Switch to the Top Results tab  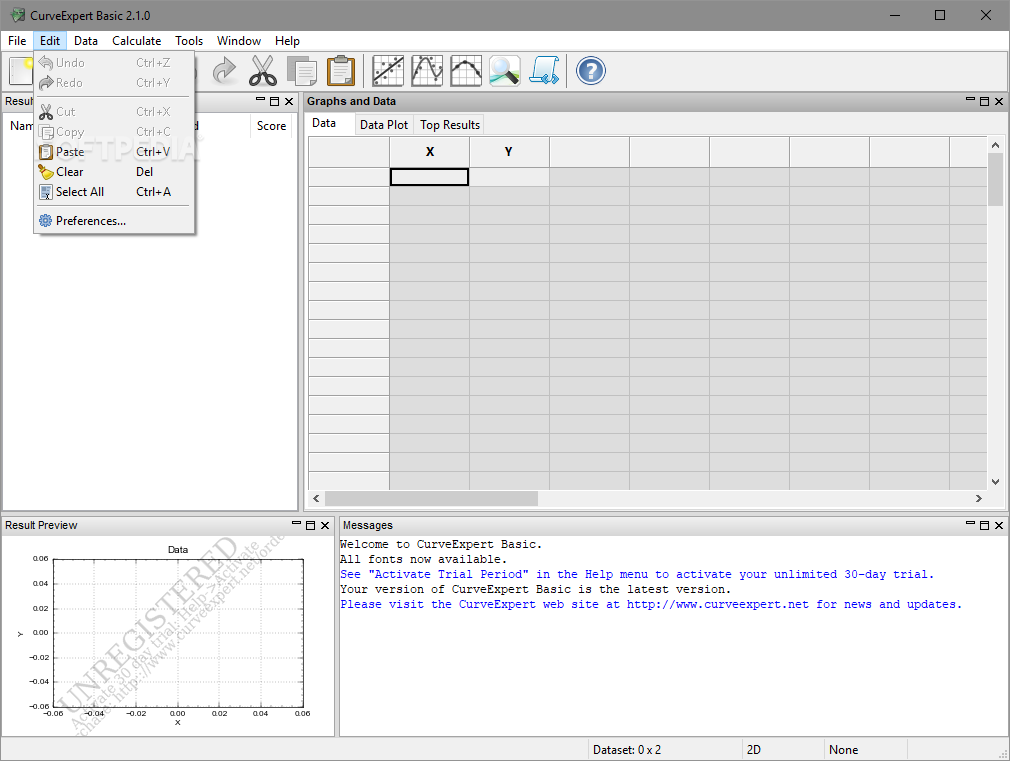(x=450, y=125)
